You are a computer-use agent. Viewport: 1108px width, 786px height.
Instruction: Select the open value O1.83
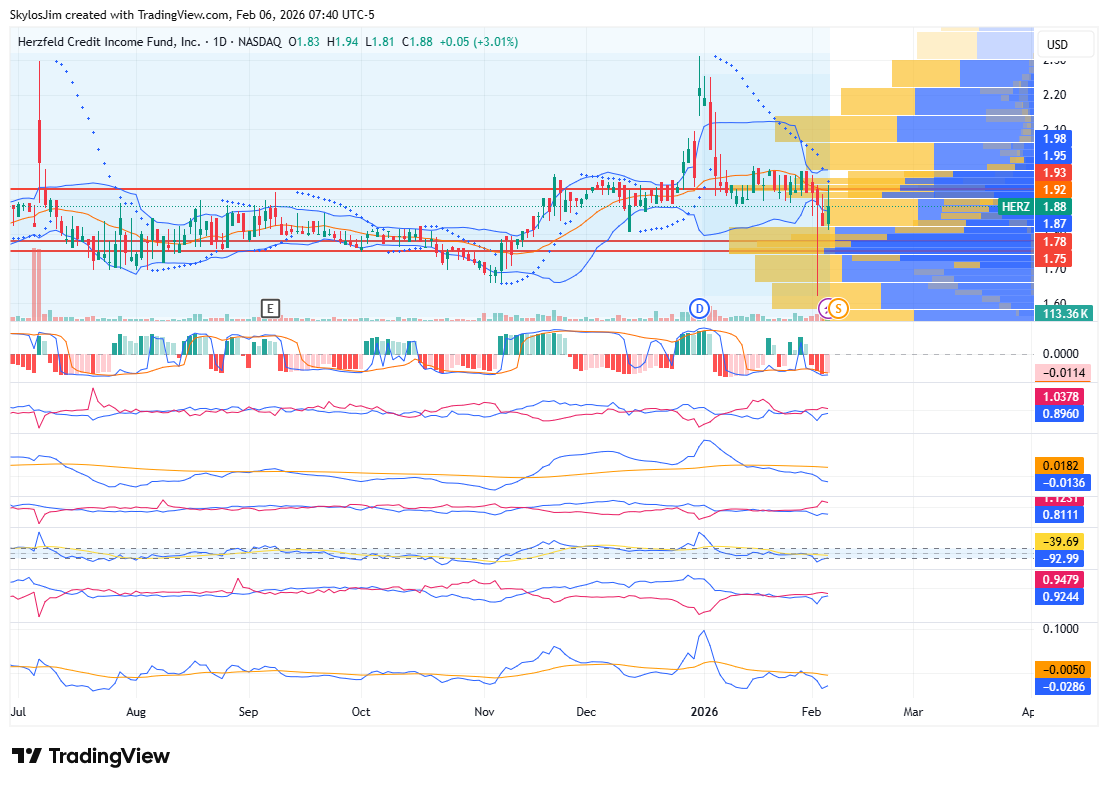[304, 42]
